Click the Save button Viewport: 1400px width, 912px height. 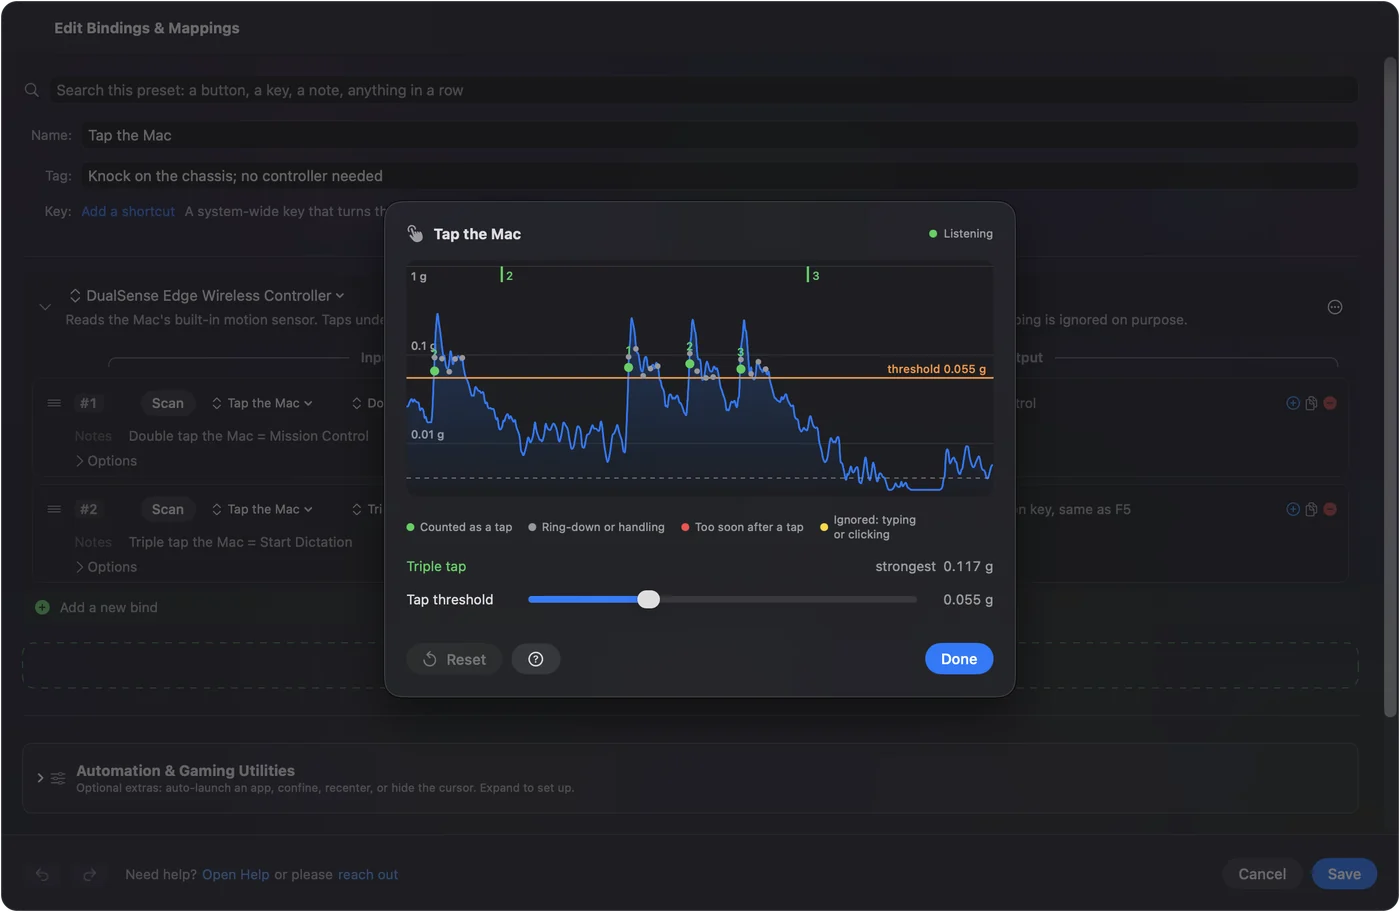1344,874
